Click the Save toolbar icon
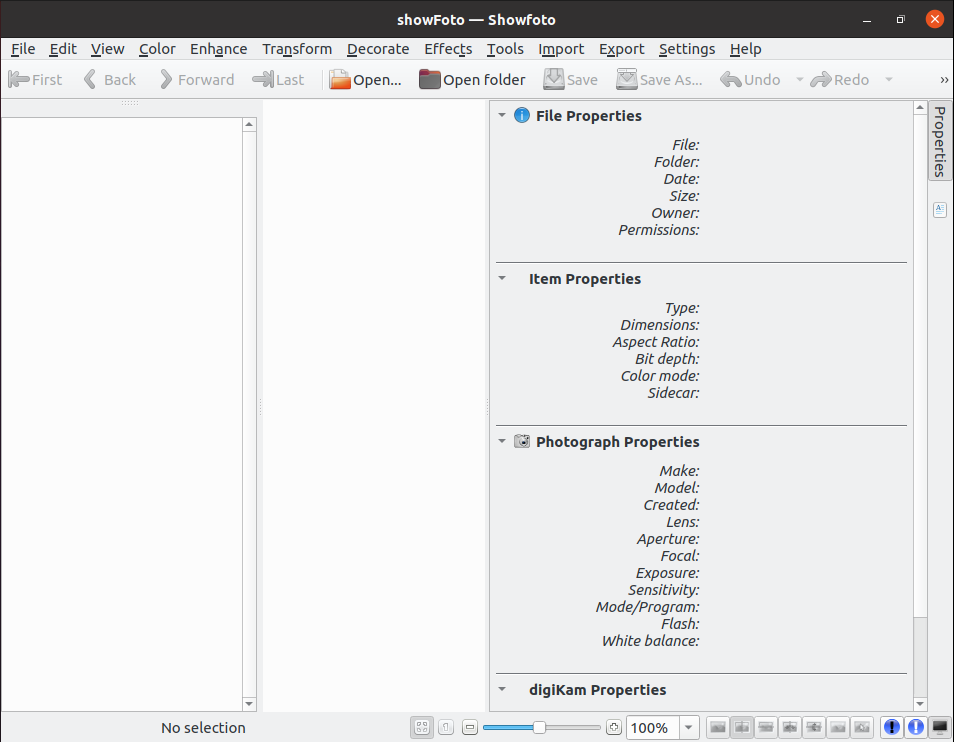This screenshot has height=742, width=954. (553, 79)
